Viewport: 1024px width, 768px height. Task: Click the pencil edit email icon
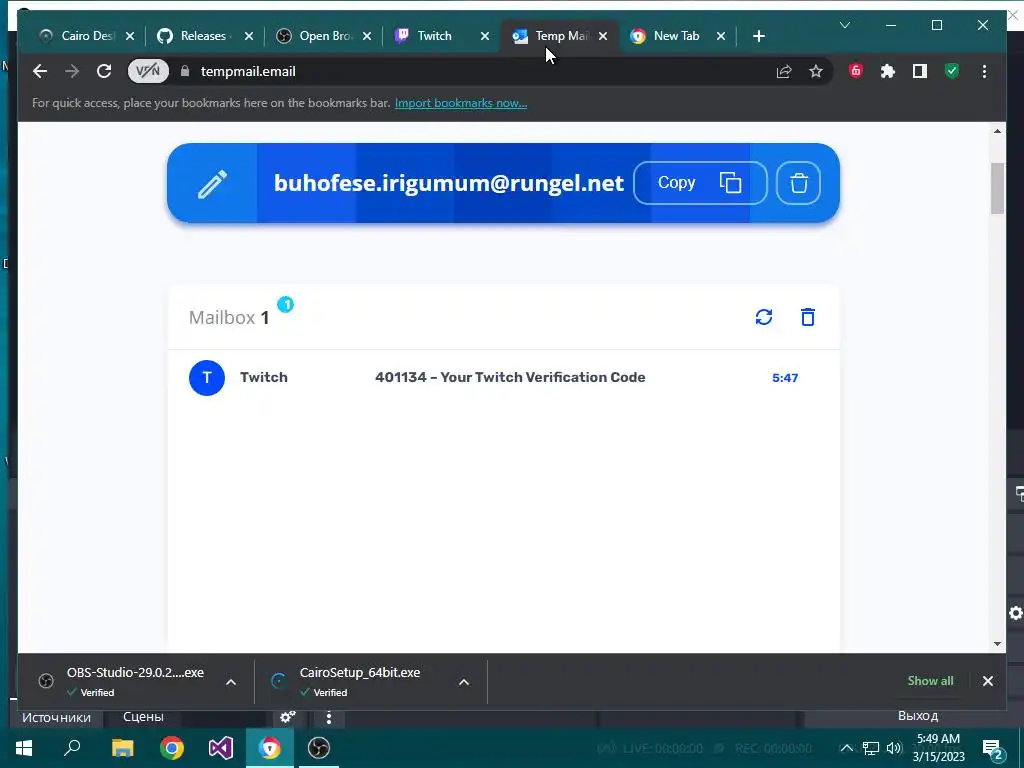pos(212,184)
